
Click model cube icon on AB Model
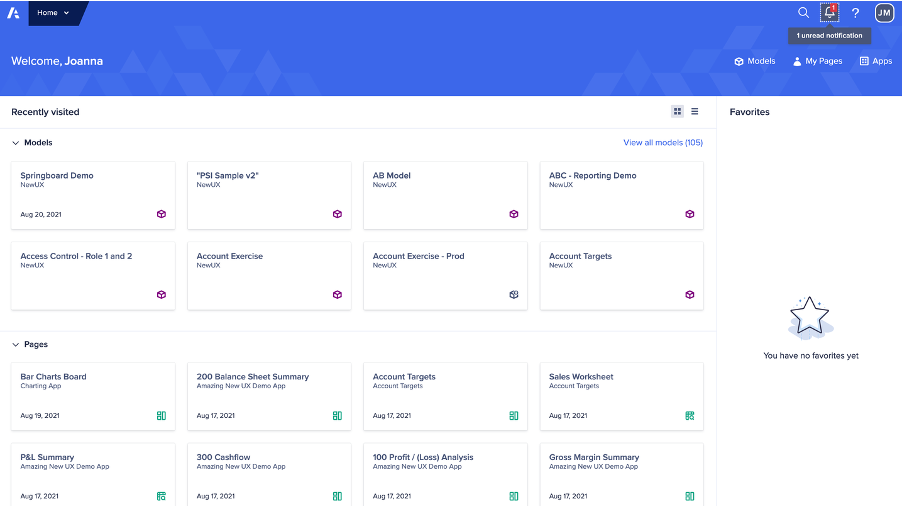(514, 214)
